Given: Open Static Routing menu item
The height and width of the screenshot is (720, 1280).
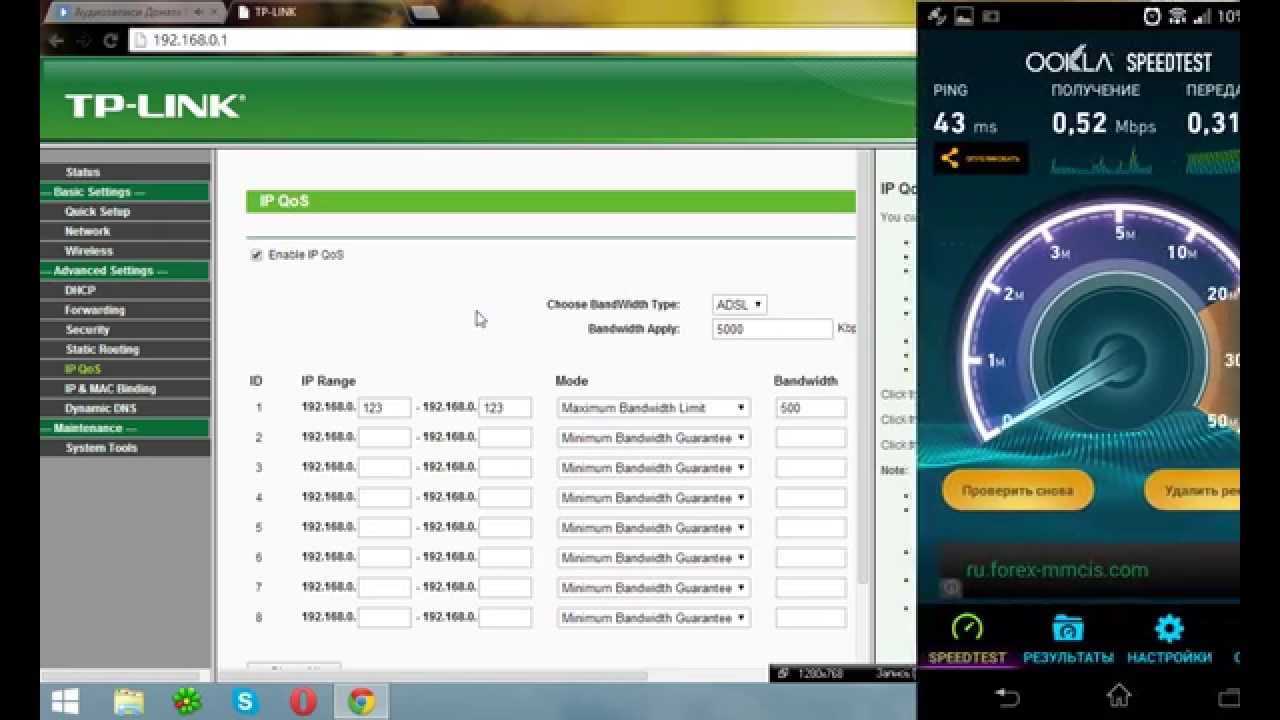Looking at the screenshot, I should 102,350.
